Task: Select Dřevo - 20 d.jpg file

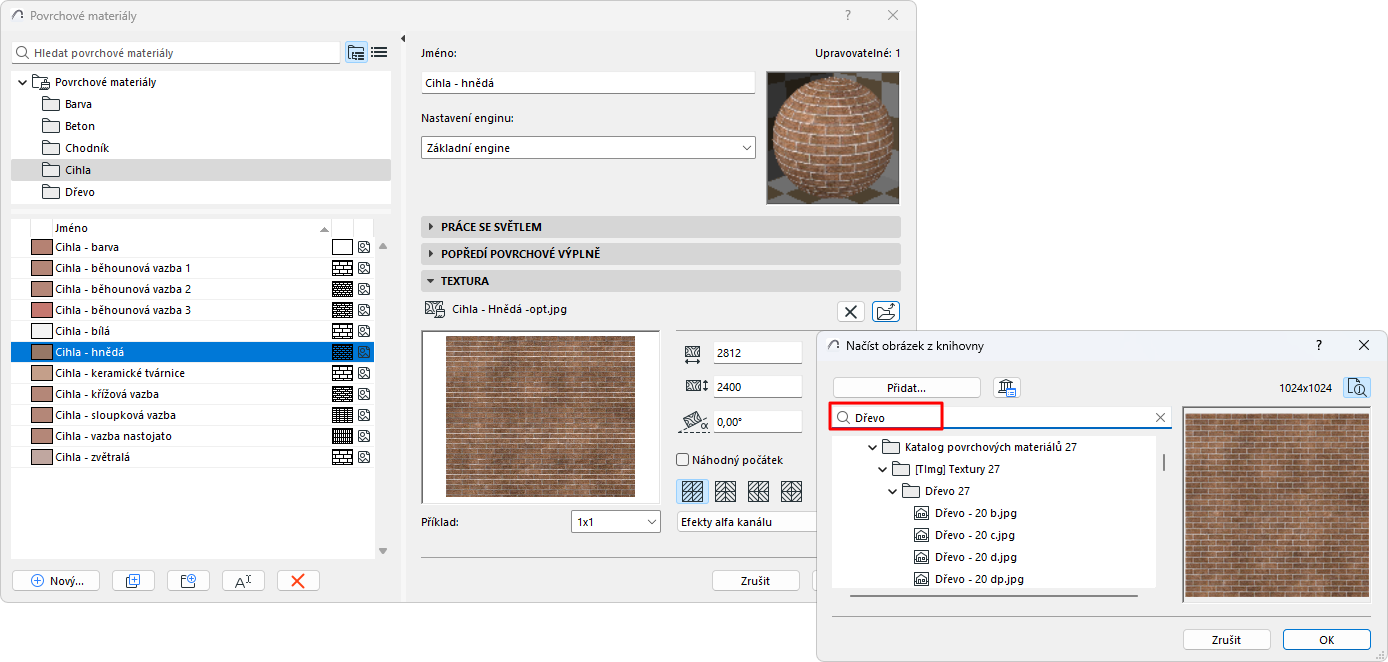Action: coord(966,557)
